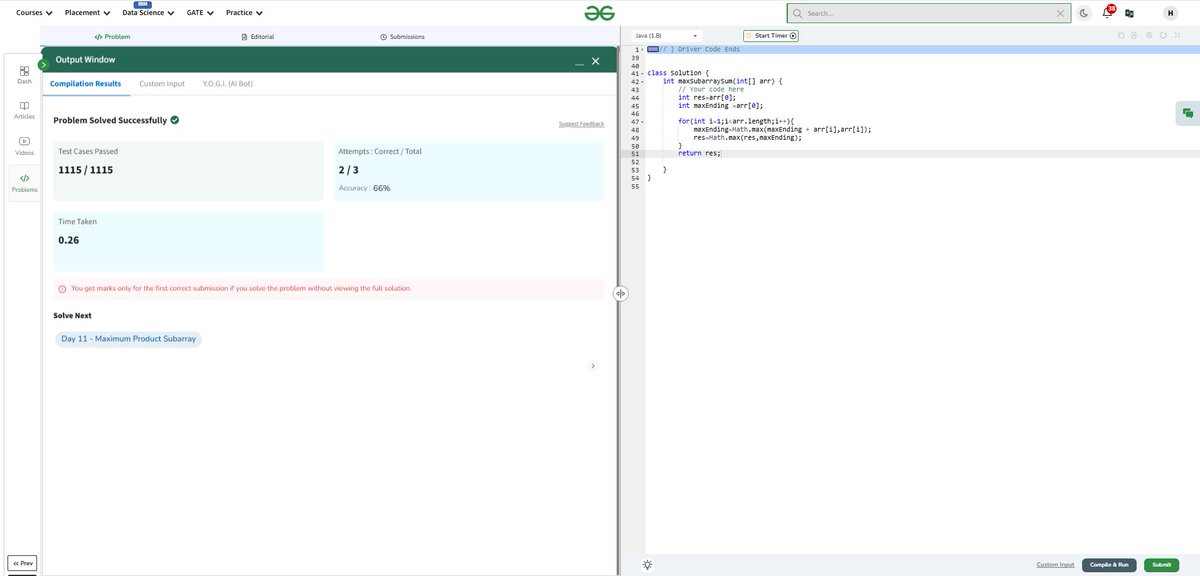Open Day 11 - Maximum Product Subarray
The width and height of the screenshot is (1200, 576).
pos(128,339)
